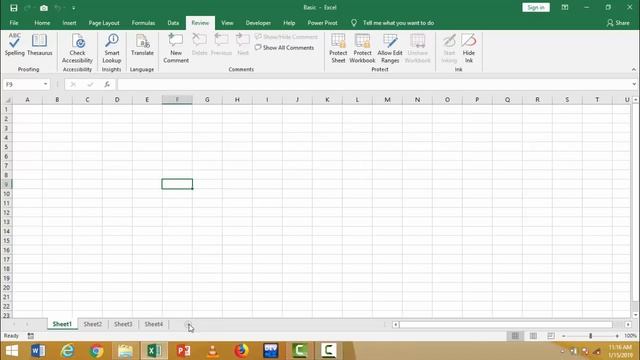Open Ribbon Display Options in title bar
Image resolution: width=640 pixels, height=360 pixels.
565,7
